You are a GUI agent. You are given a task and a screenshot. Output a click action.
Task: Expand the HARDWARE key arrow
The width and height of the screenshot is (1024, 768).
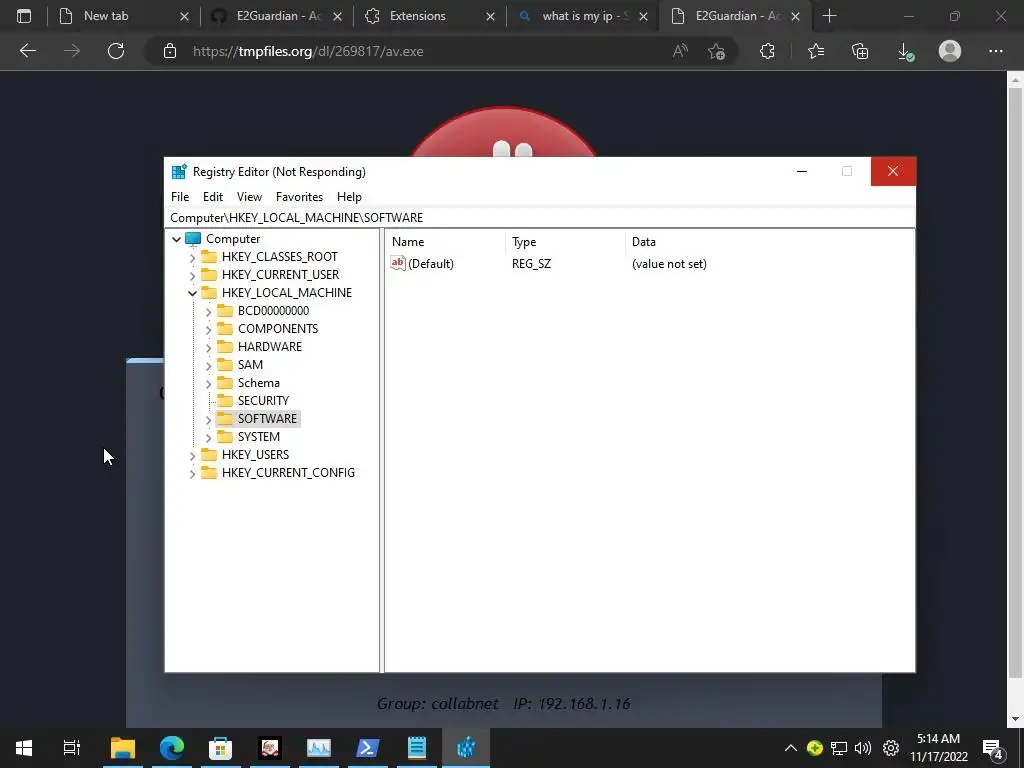click(x=208, y=347)
